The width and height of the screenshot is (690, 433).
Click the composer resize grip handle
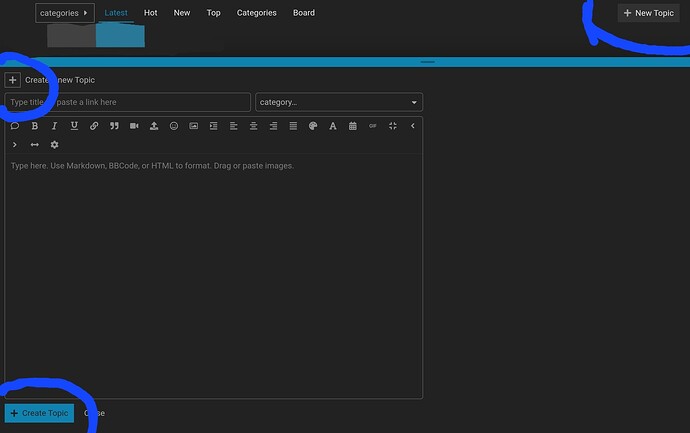[x=427, y=62]
